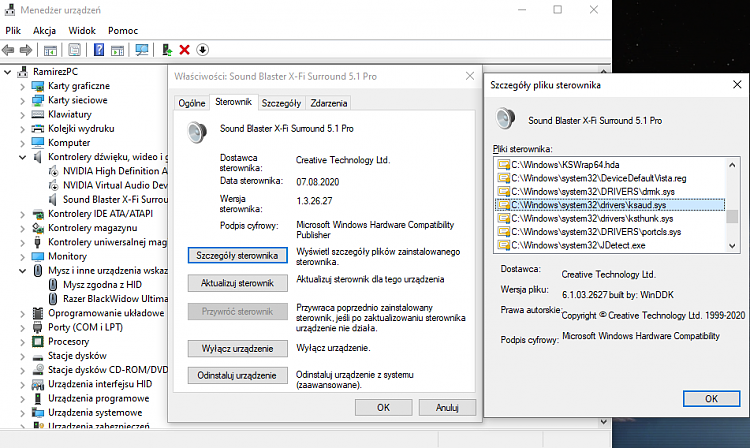Viewport: 750px width, 448px height.
Task: Switch to the Szczegóły tab
Action: coord(281,103)
